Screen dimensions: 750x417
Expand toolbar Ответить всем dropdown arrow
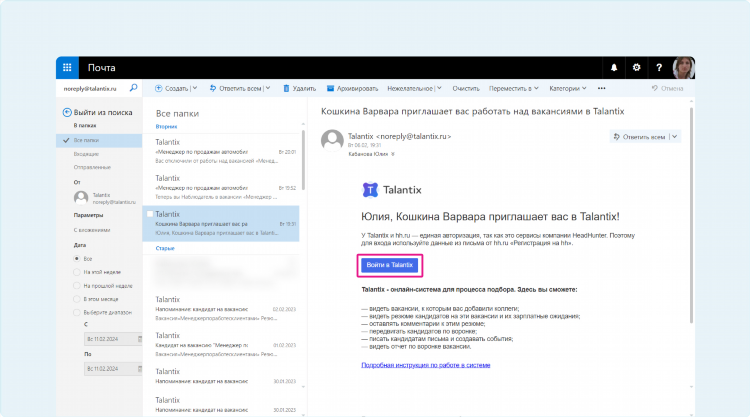click(268, 88)
